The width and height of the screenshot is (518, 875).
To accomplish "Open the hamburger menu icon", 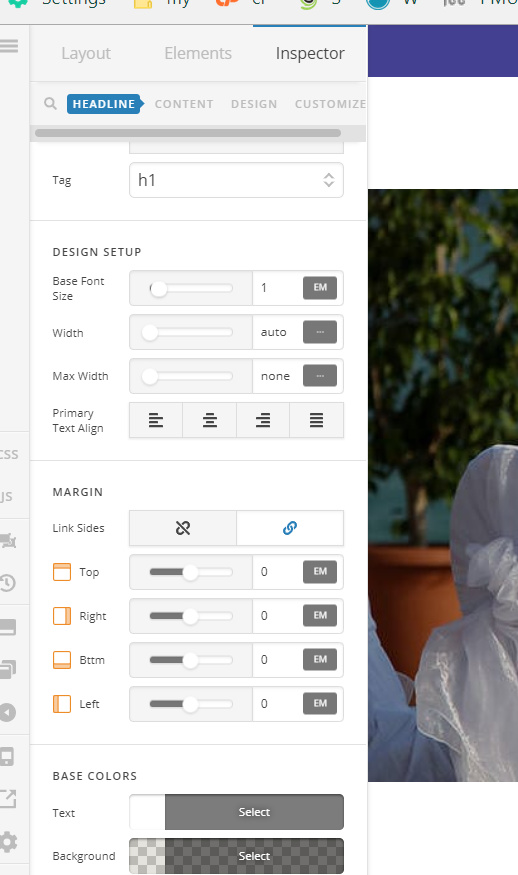I will (9, 45).
